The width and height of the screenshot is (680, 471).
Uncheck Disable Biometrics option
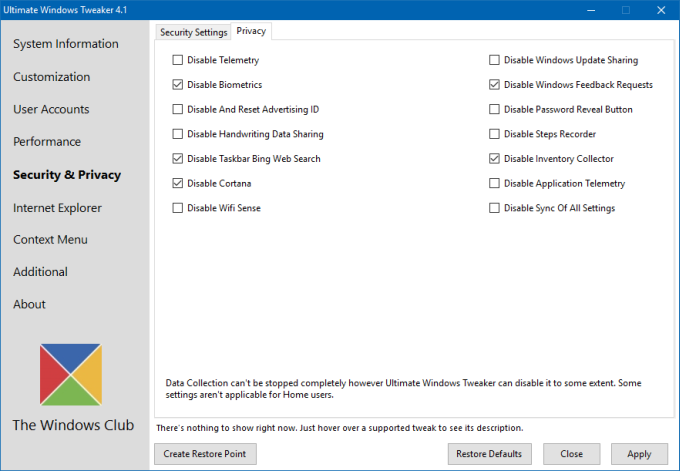178,85
